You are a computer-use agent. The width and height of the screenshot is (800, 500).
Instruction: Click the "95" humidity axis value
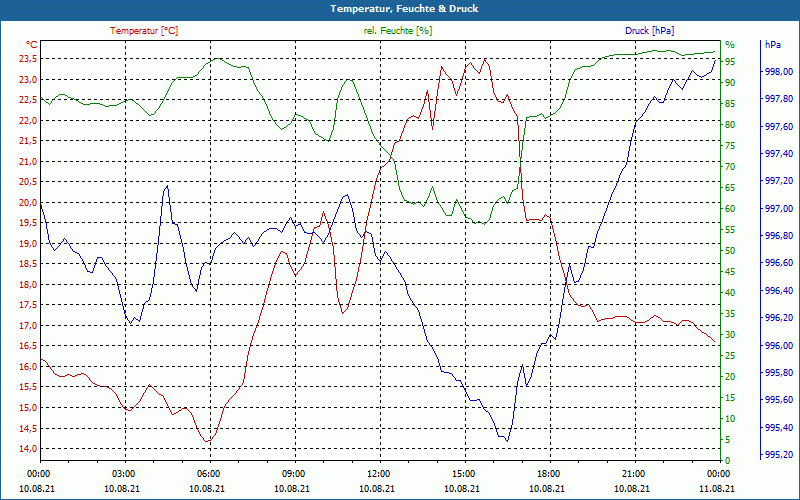(x=730, y=62)
